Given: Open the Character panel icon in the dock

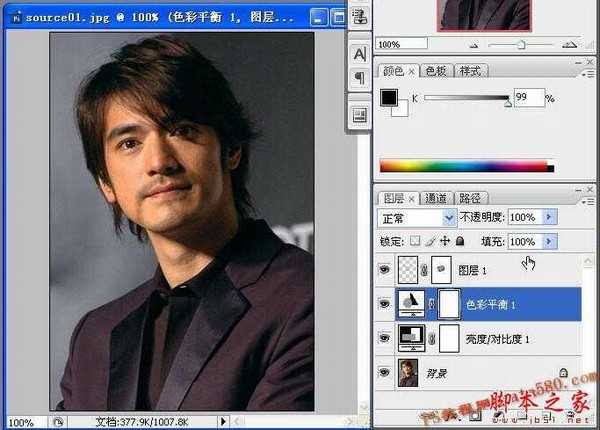Looking at the screenshot, I should click(359, 53).
